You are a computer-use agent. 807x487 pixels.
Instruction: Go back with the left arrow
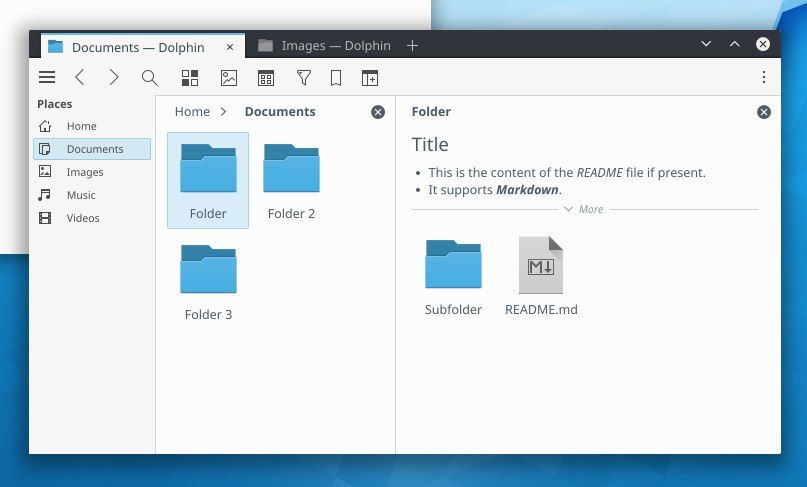(79, 77)
